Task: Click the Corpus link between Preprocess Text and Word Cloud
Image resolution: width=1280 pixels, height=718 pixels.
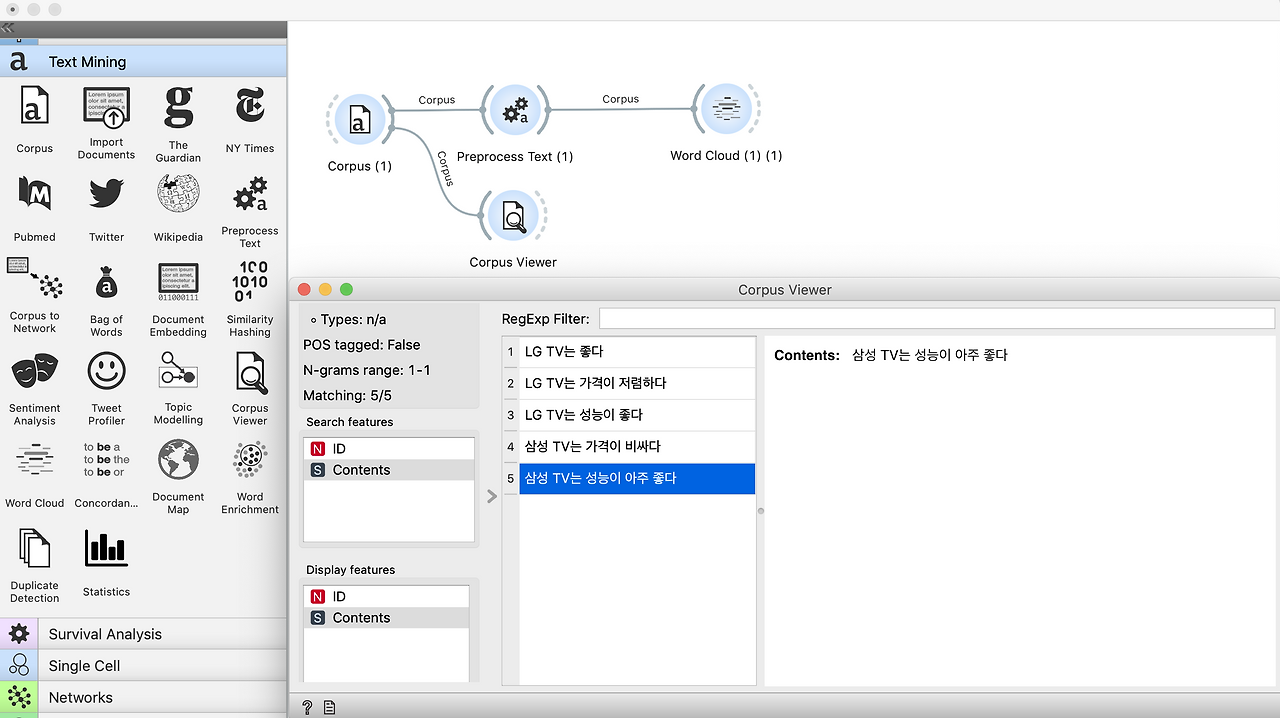Action: [x=620, y=99]
